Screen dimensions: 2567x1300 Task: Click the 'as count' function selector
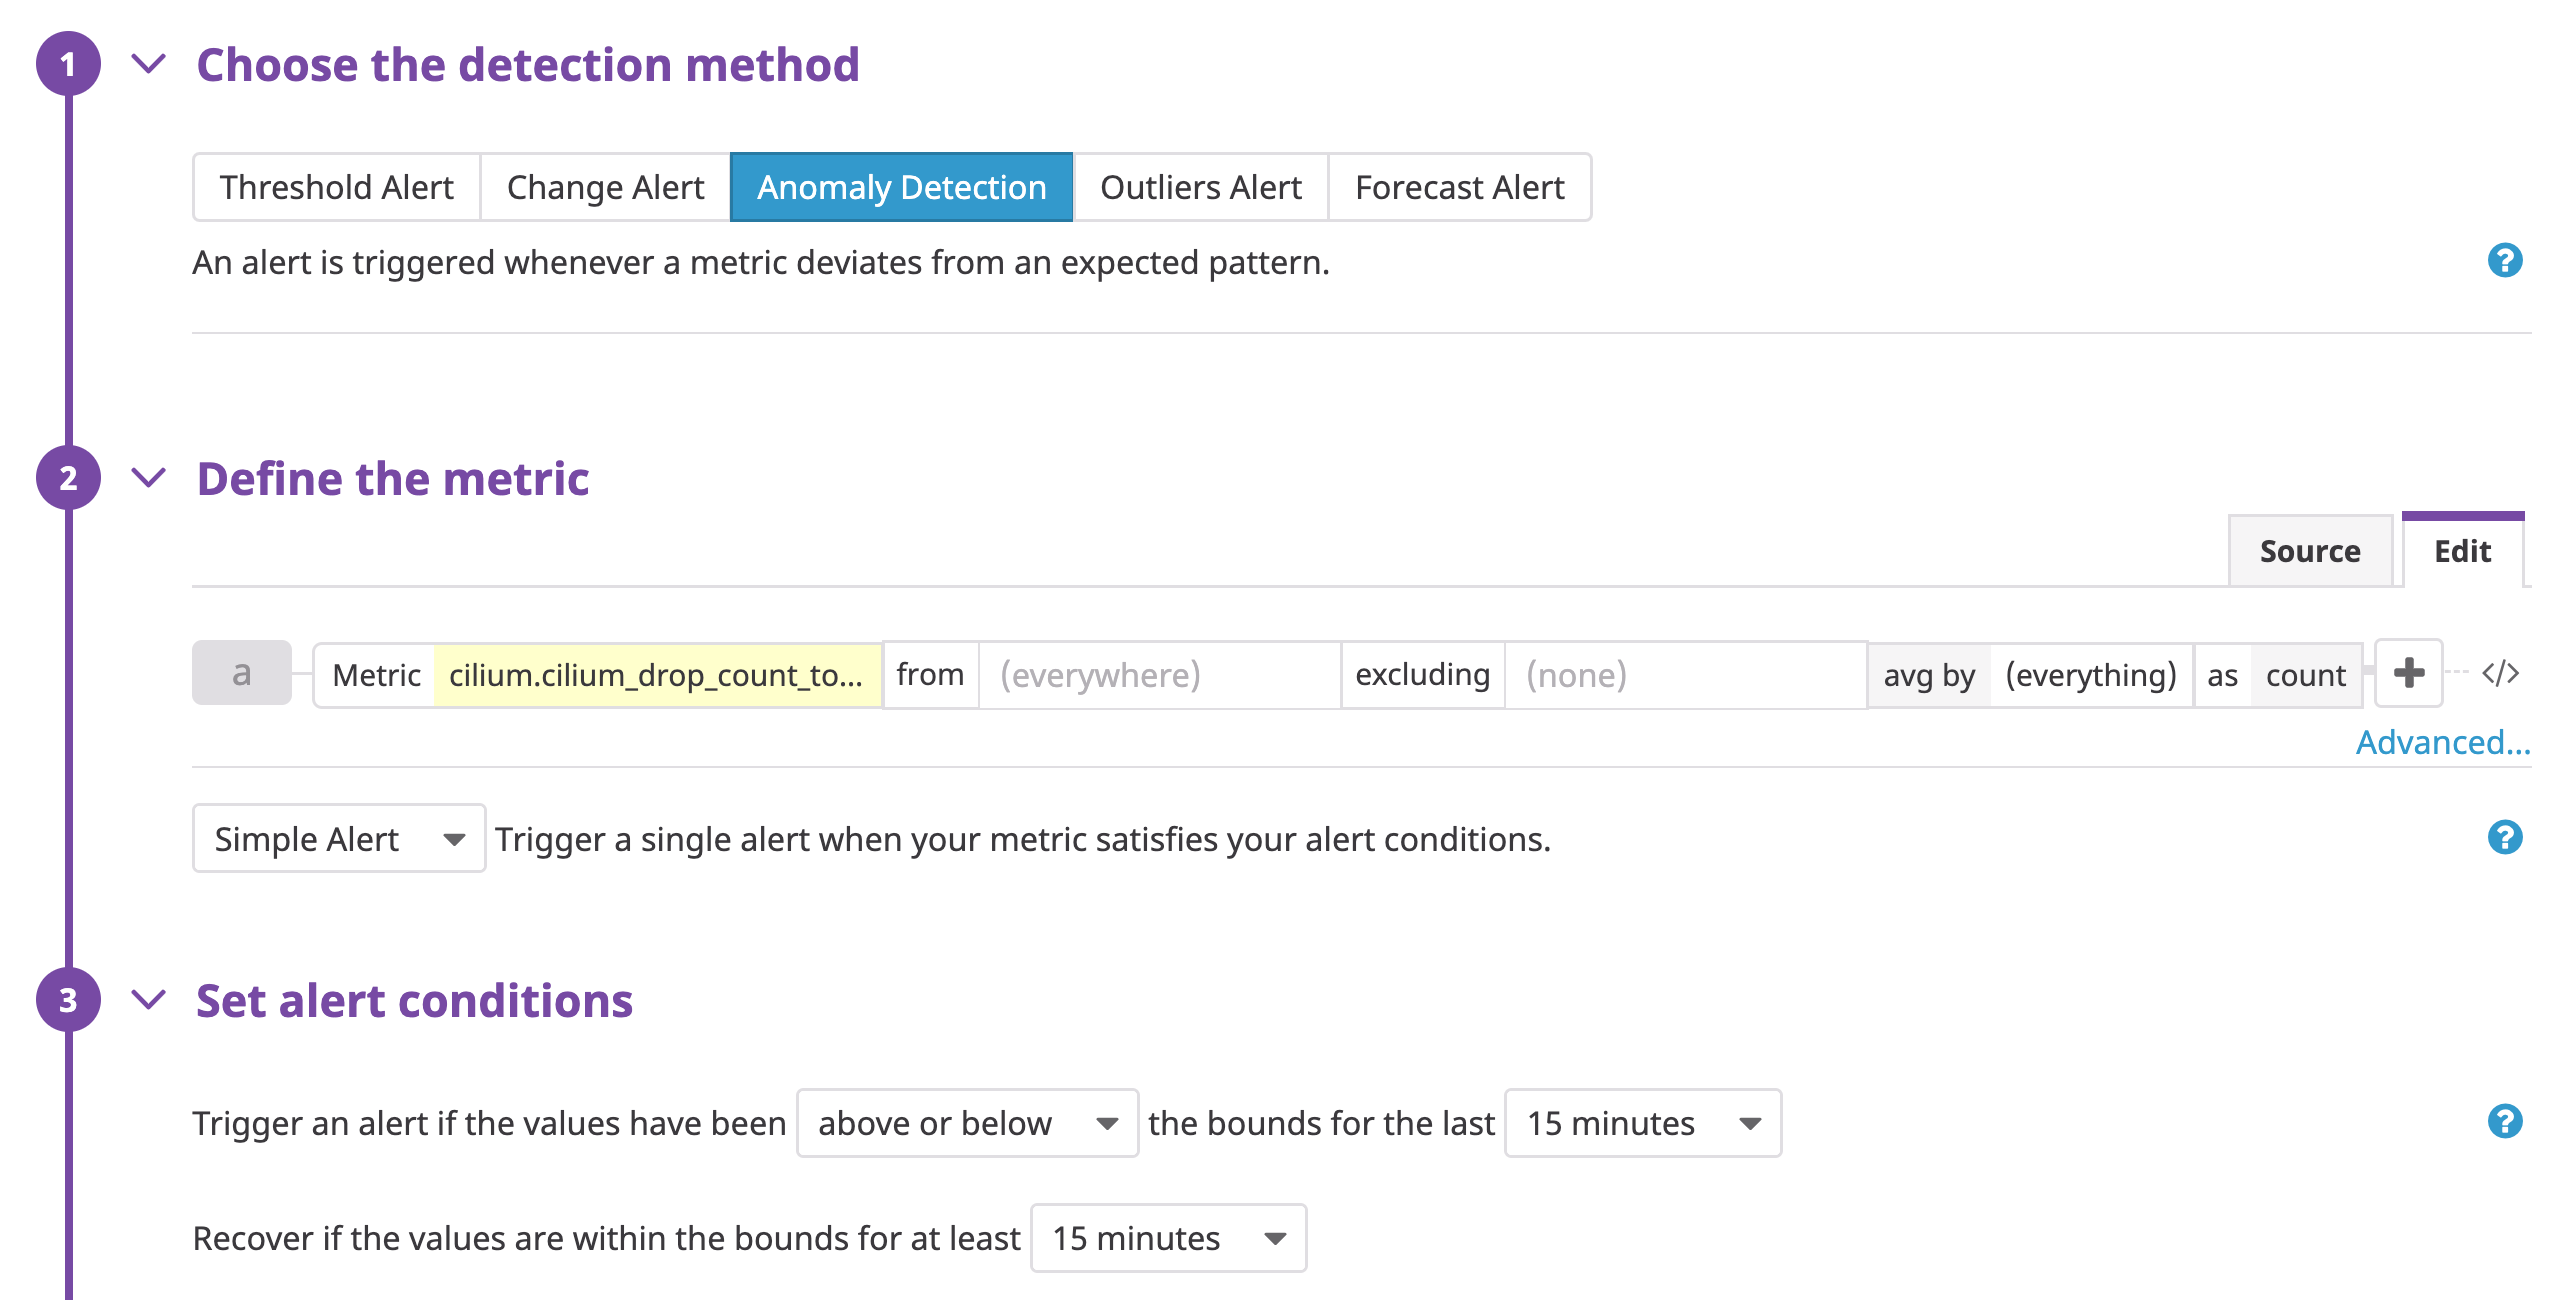(2305, 675)
